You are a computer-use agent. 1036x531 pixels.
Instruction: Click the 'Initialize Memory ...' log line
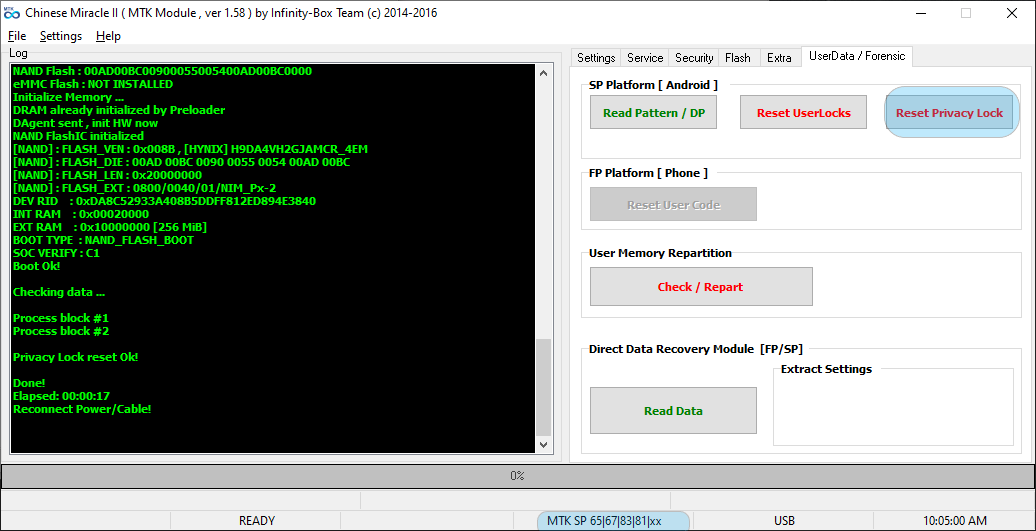tap(69, 97)
